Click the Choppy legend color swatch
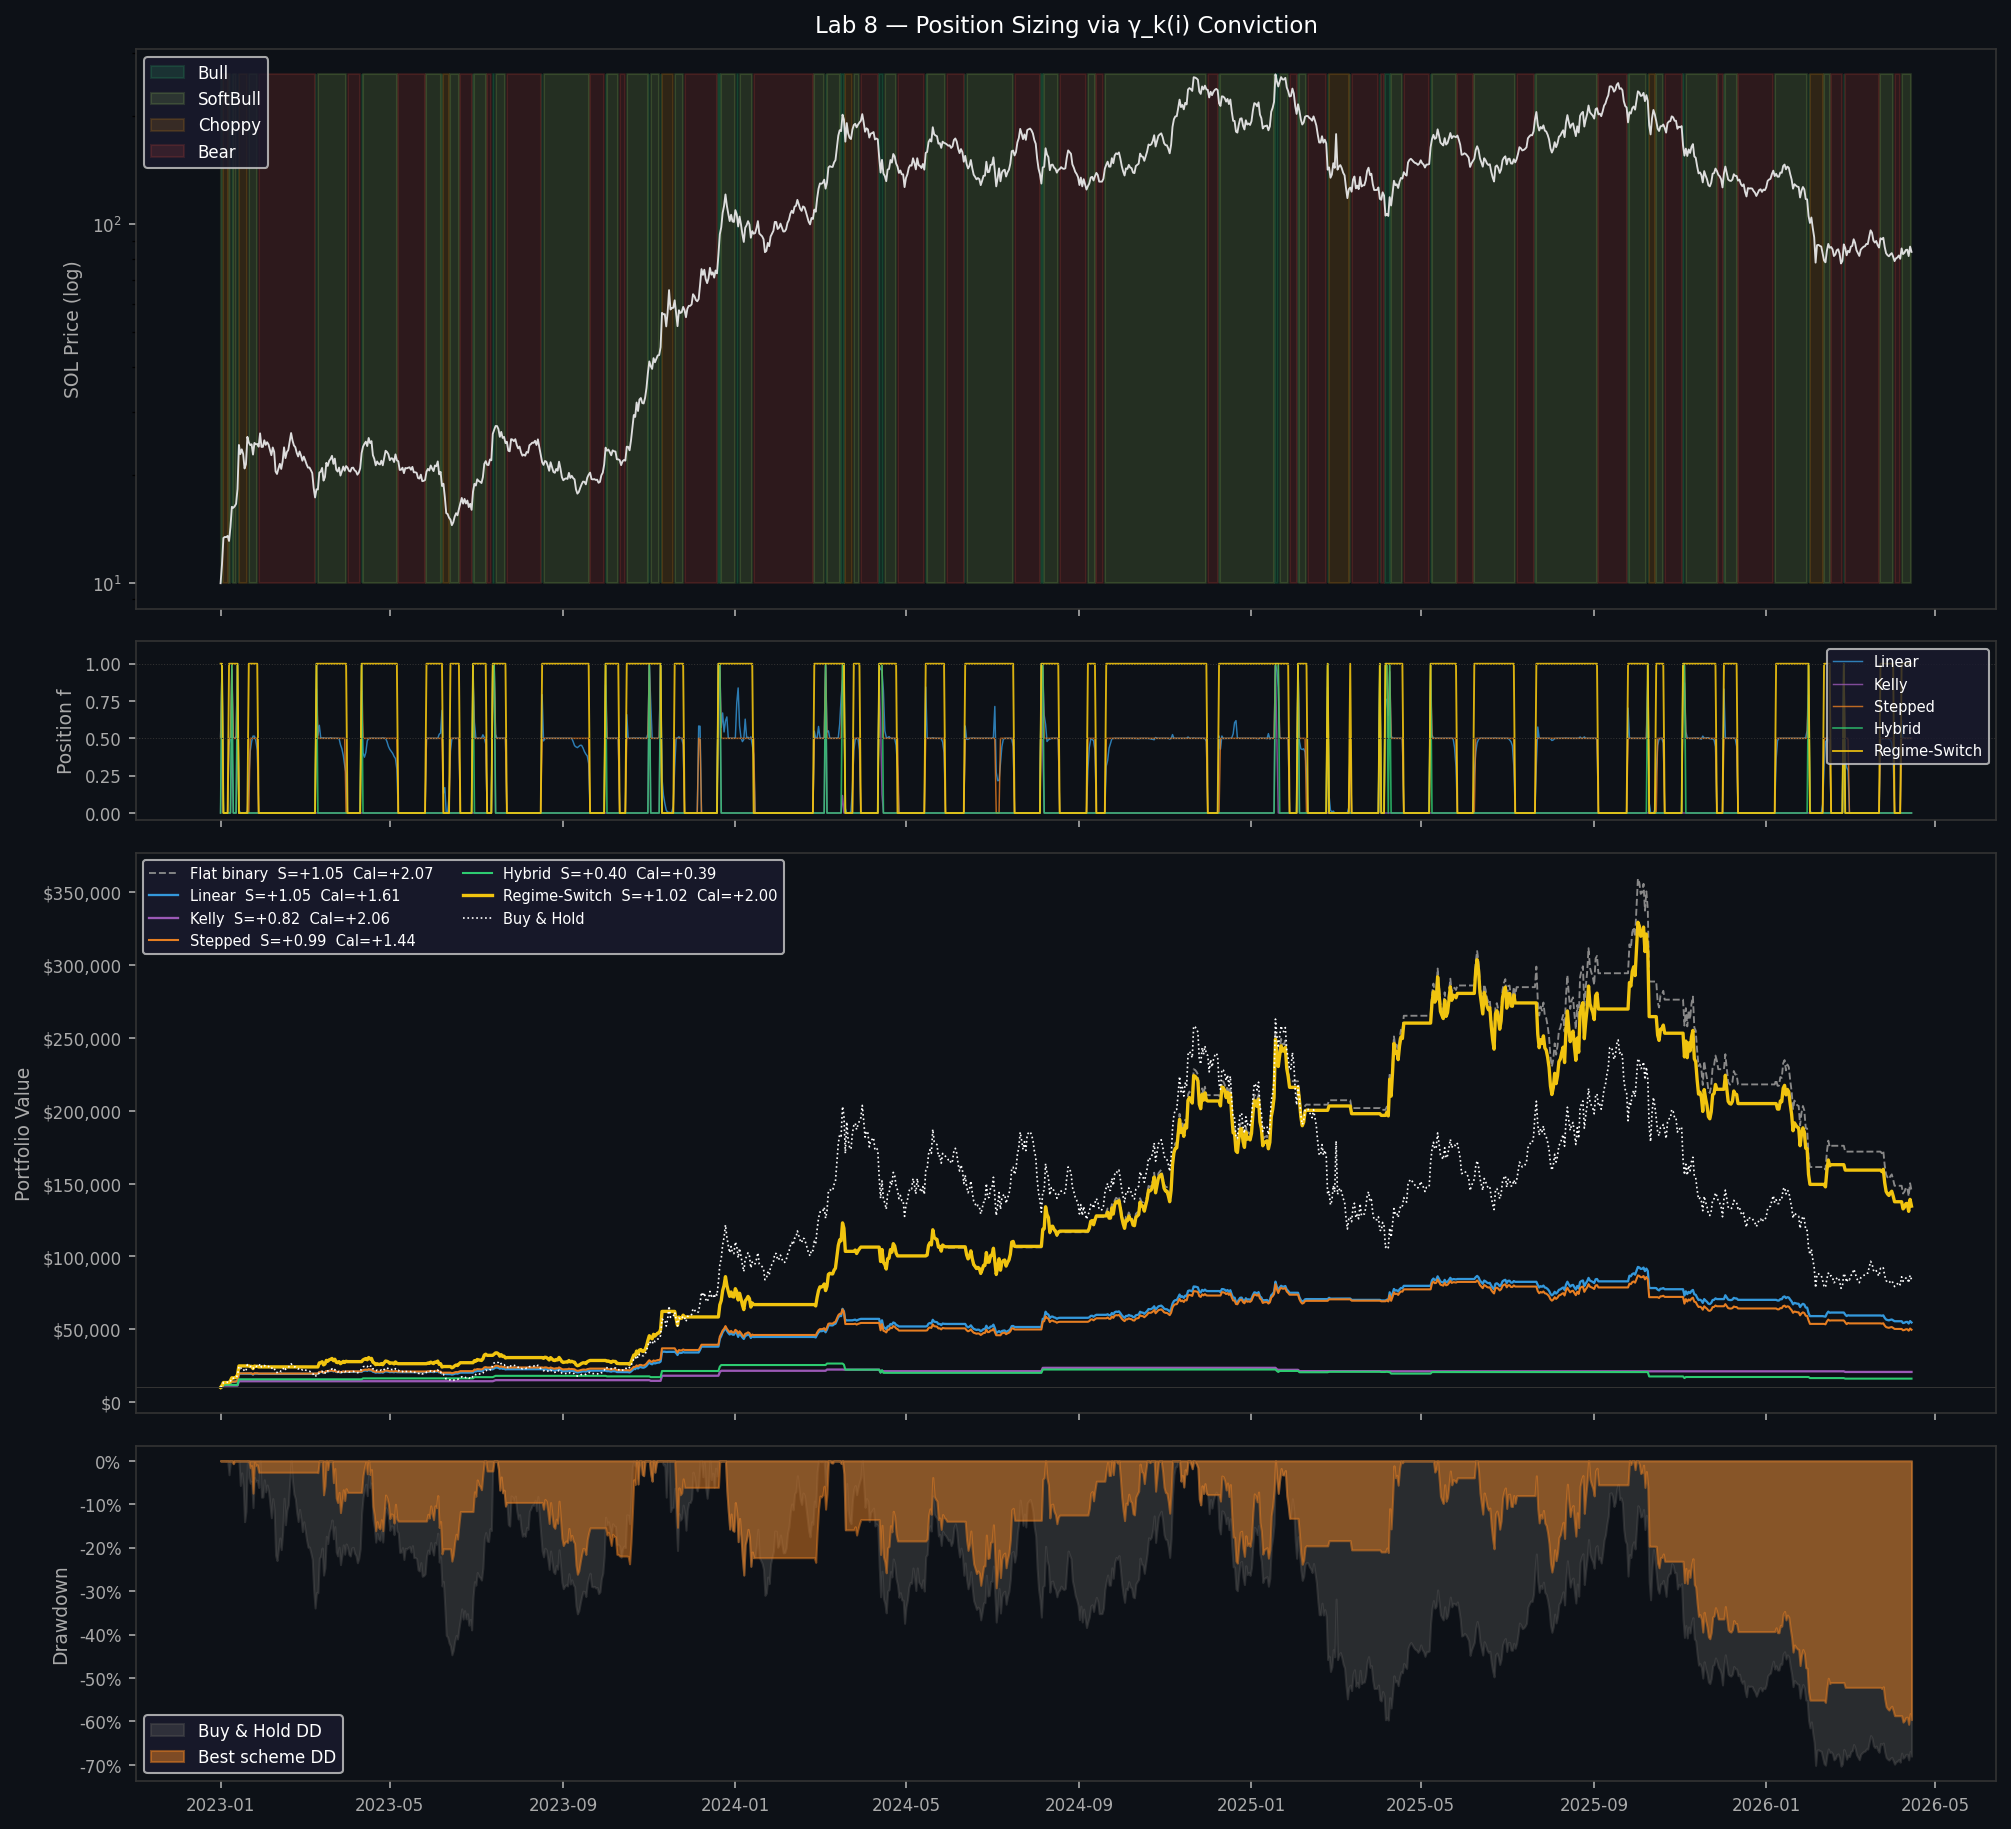Screen dimensions: 2011x1829 tap(167, 125)
